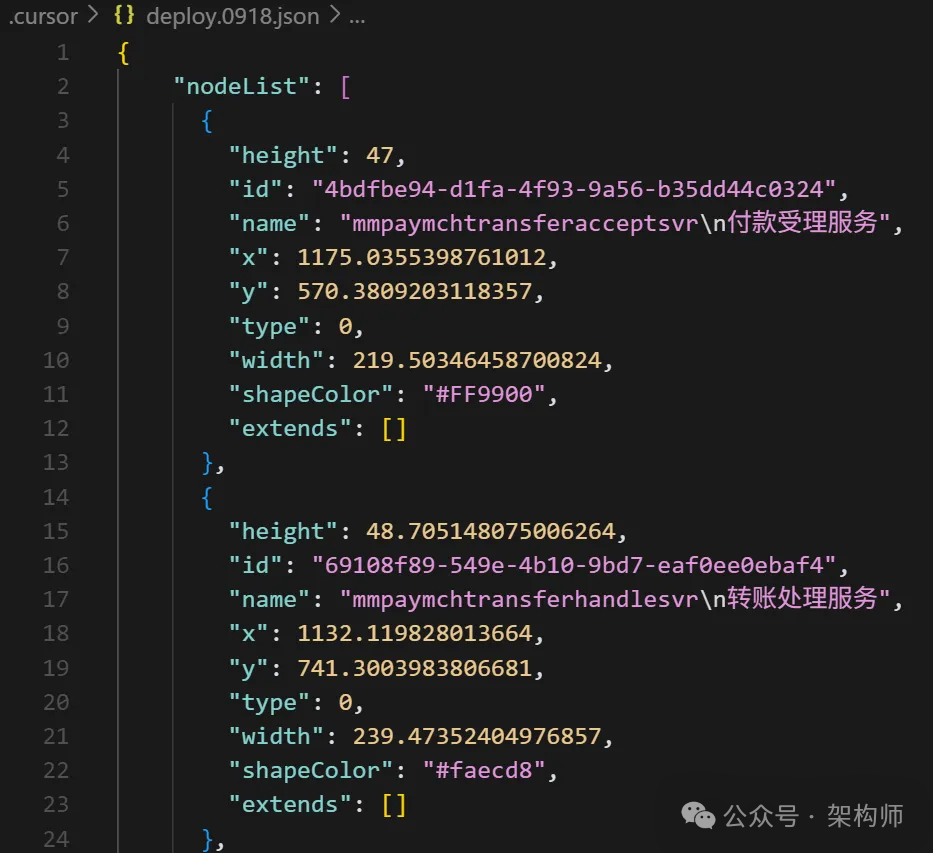Click the empty extends array on line 23

pos(394,805)
